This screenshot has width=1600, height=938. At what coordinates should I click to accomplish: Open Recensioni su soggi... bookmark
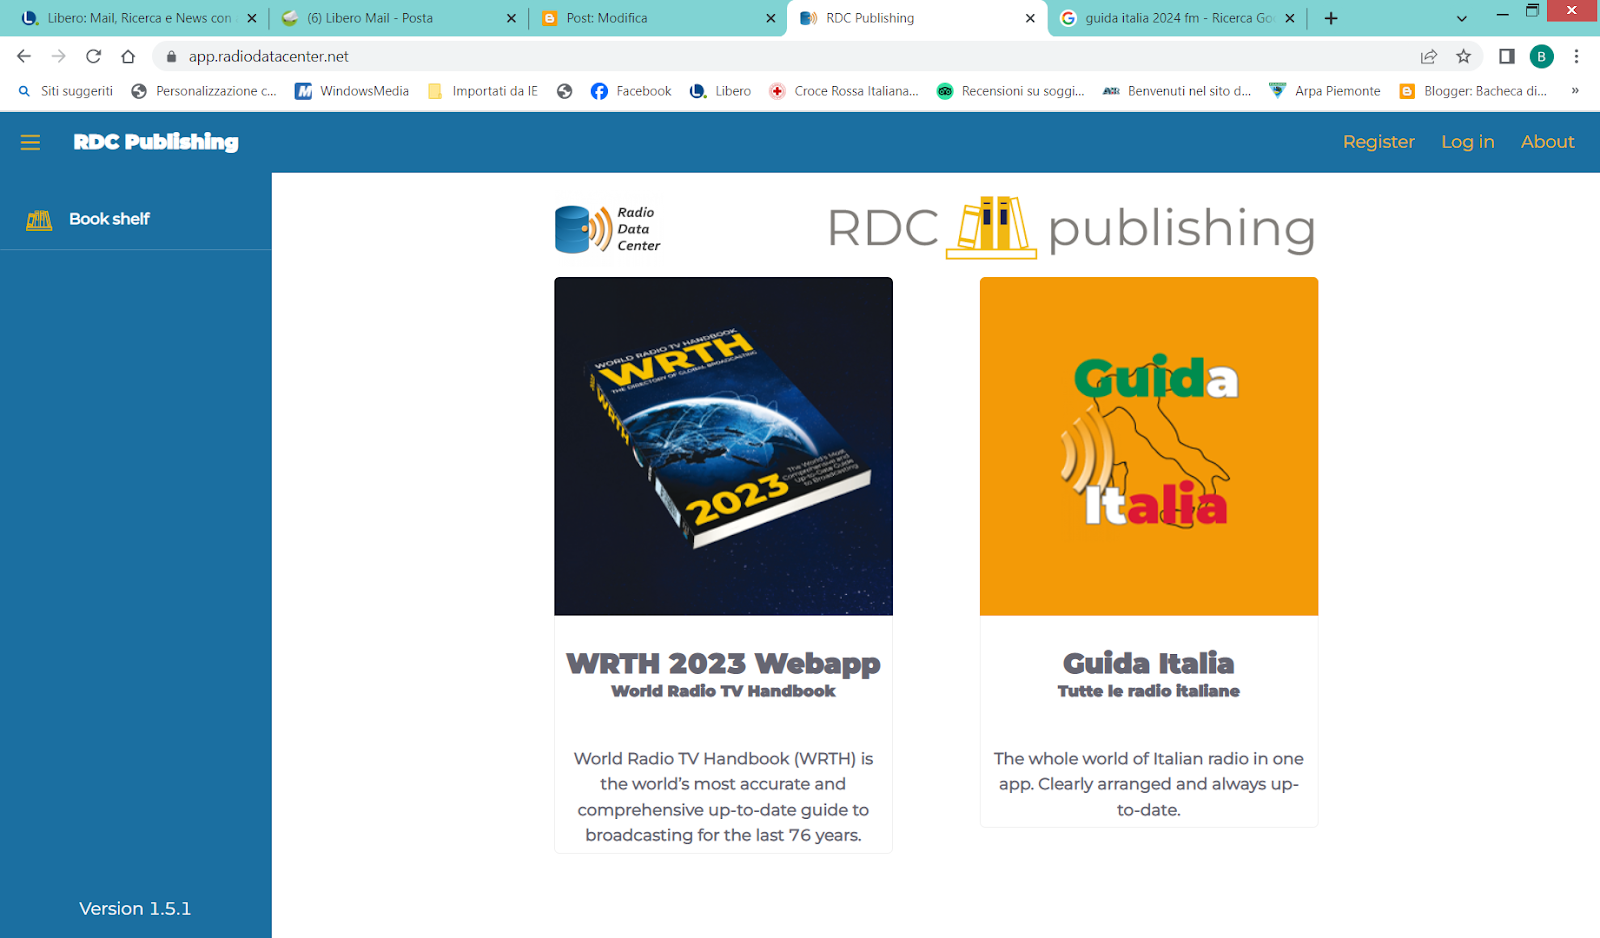pyautogui.click(x=1010, y=91)
